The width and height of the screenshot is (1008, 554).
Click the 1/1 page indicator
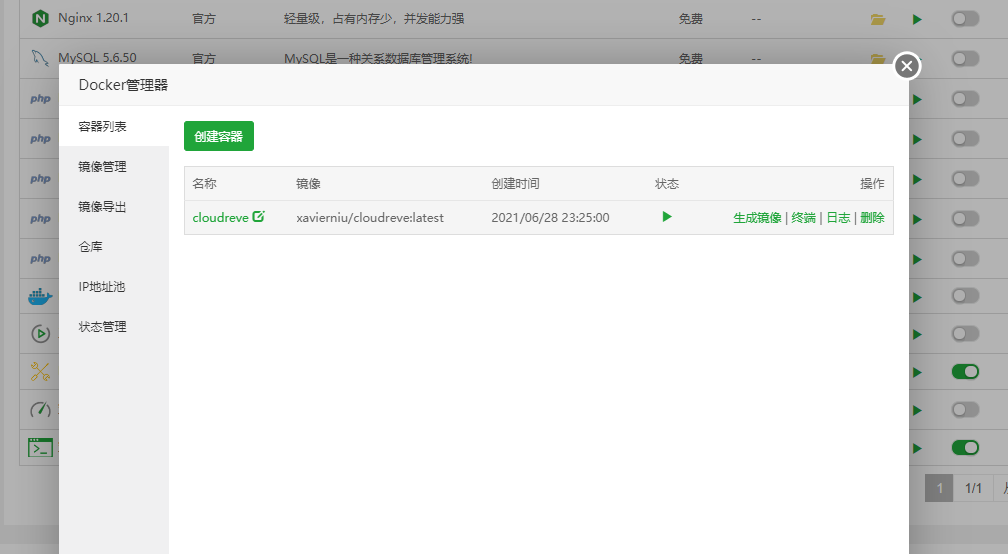tap(973, 488)
